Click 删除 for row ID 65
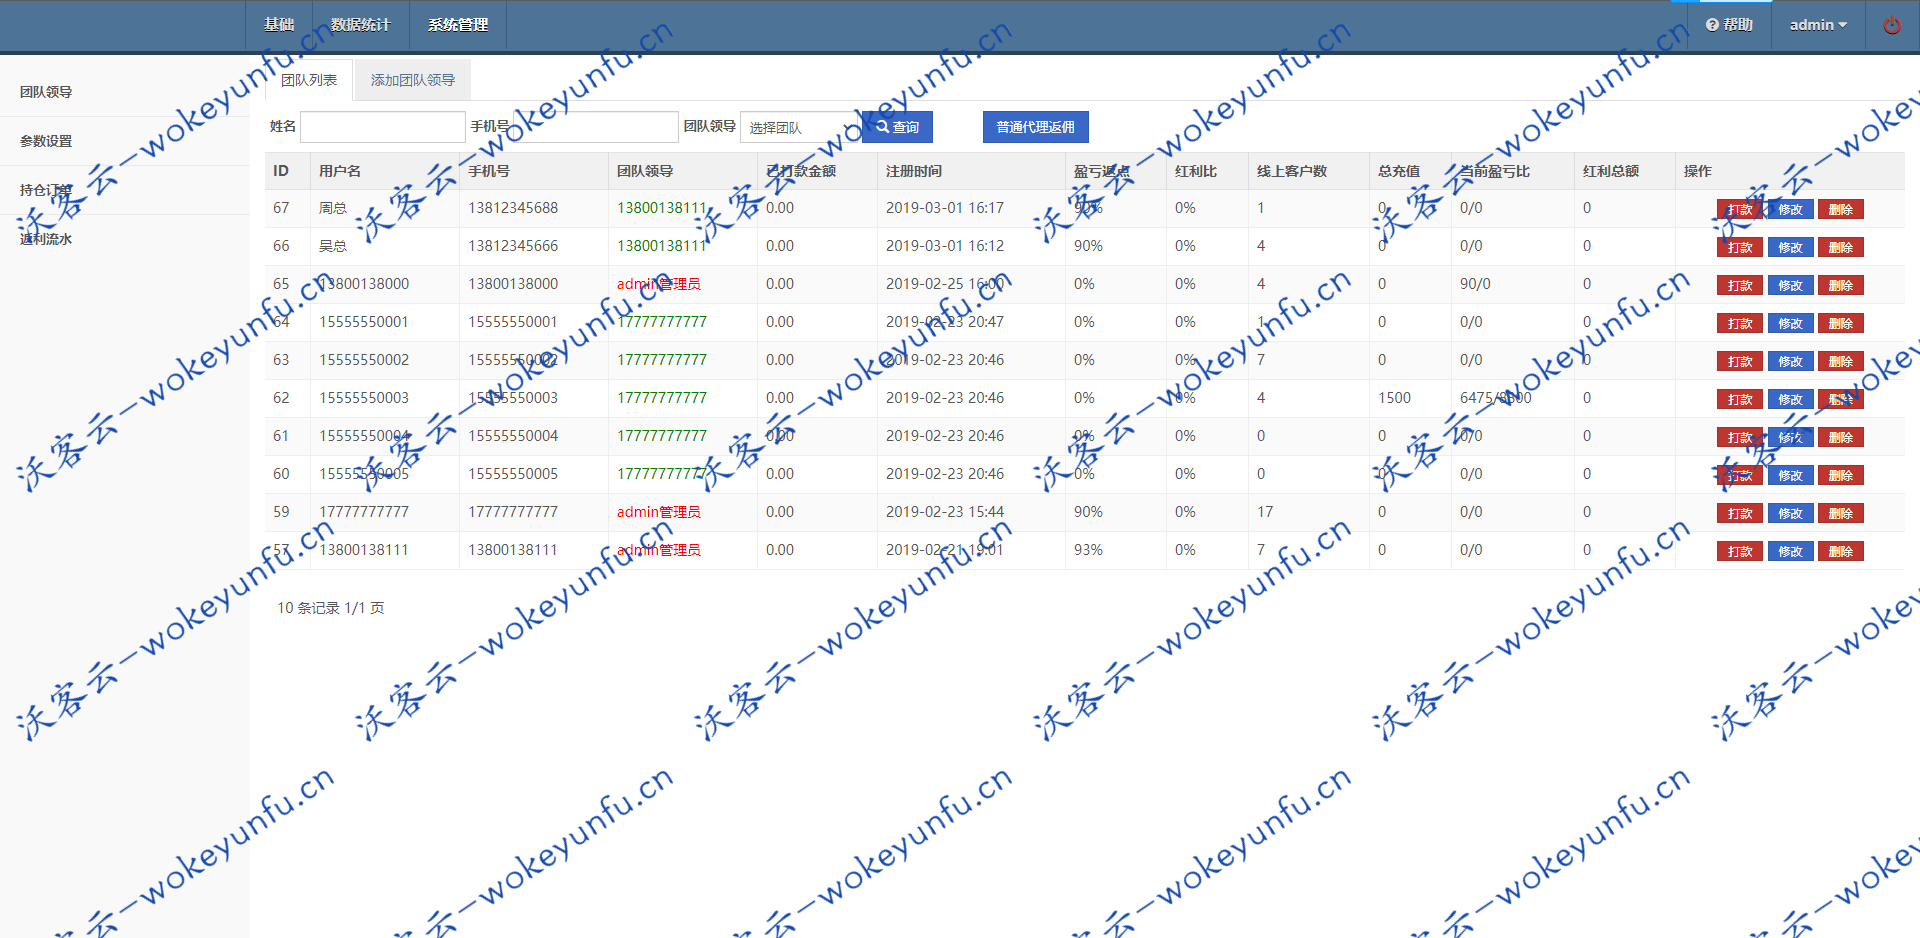The width and height of the screenshot is (1920, 938). [1841, 286]
